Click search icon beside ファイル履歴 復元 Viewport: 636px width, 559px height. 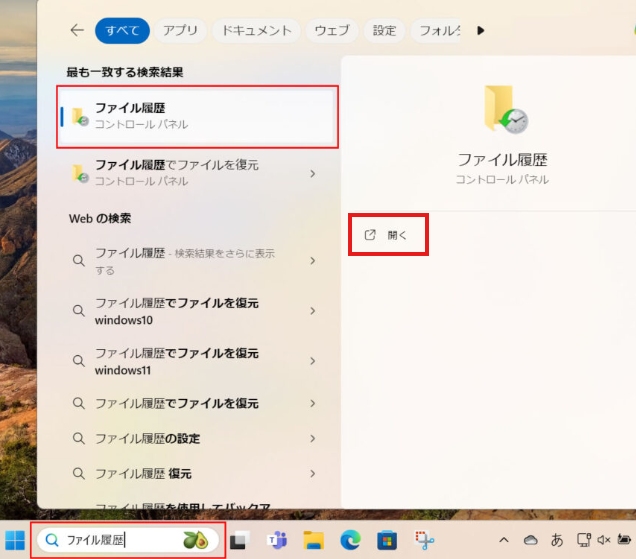79,473
